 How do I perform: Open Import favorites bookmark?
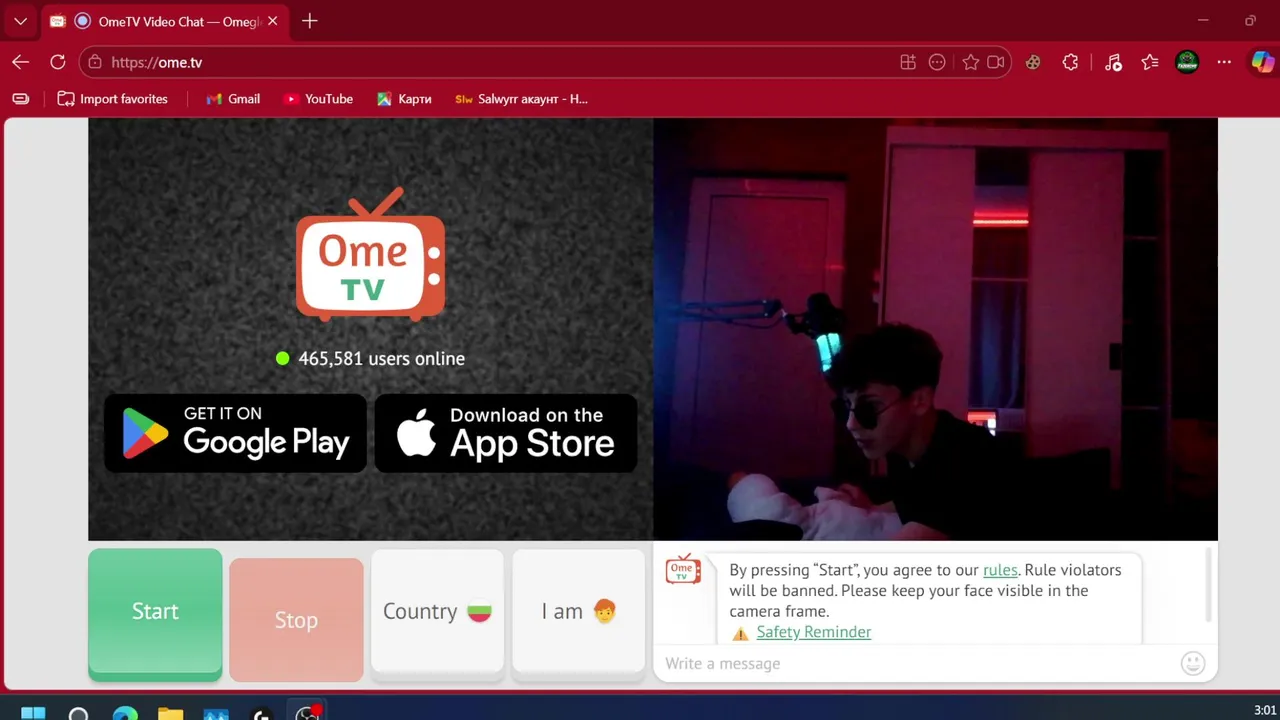point(113,99)
